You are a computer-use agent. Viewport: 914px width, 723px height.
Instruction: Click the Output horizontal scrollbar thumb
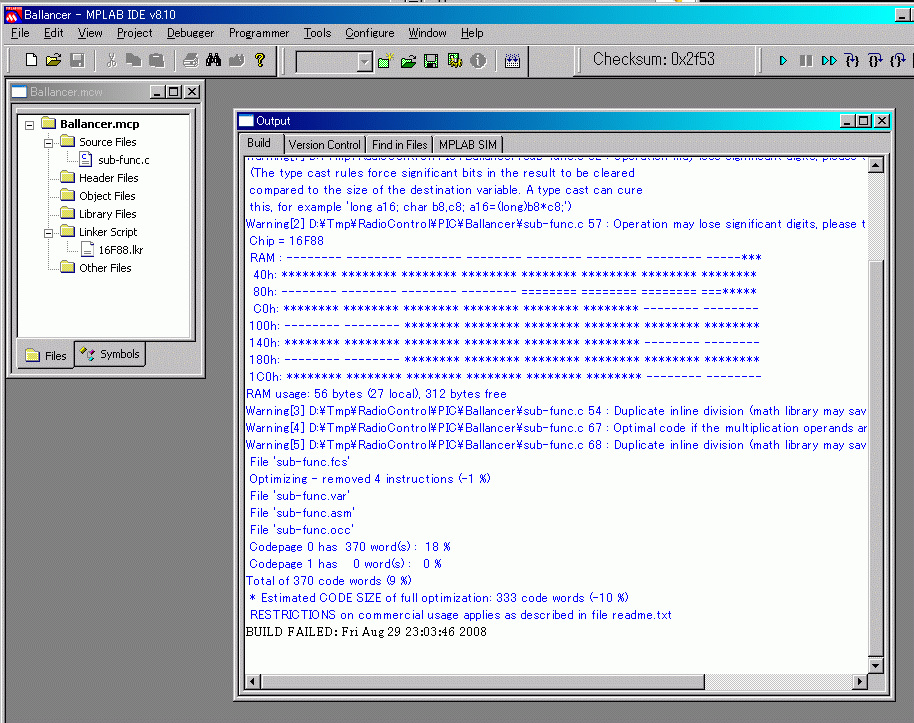click(483, 681)
